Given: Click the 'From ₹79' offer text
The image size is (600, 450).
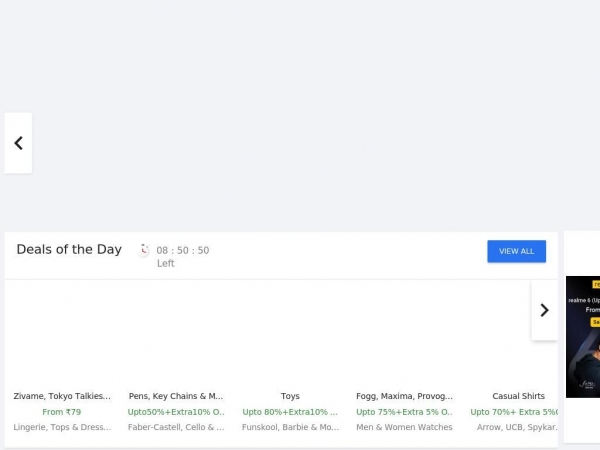Looking at the screenshot, I should click(62, 412).
